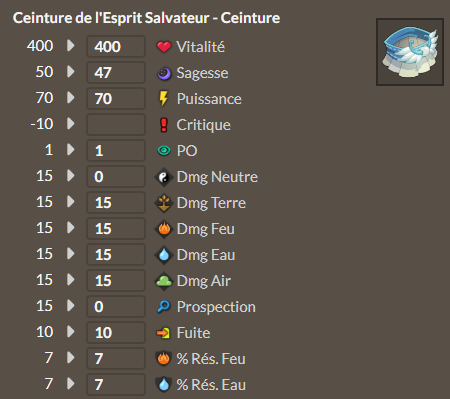This screenshot has height=399, width=450.
Task: Click the green cloud Dmg Air icon
Action: tap(164, 281)
